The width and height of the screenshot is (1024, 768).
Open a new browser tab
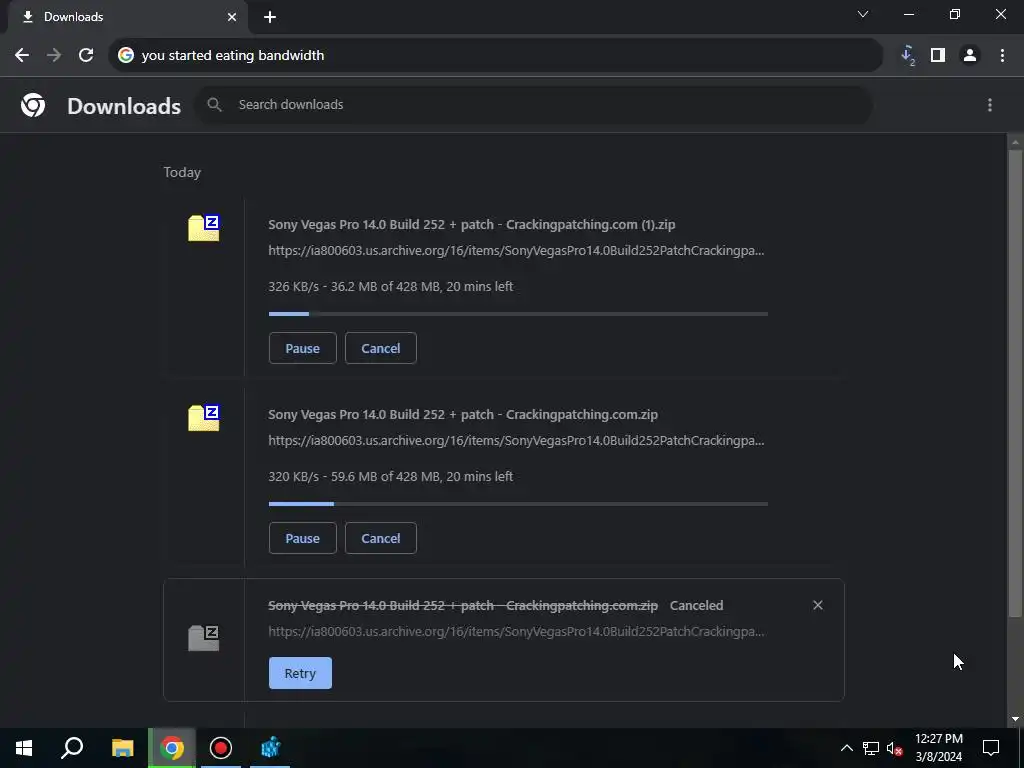click(x=270, y=17)
